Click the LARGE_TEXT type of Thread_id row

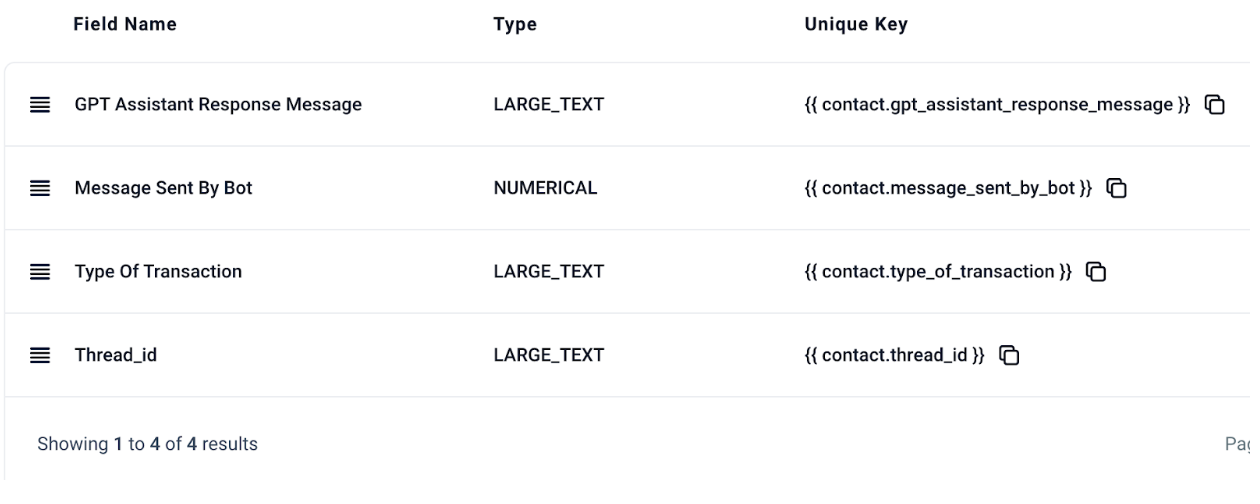point(548,354)
